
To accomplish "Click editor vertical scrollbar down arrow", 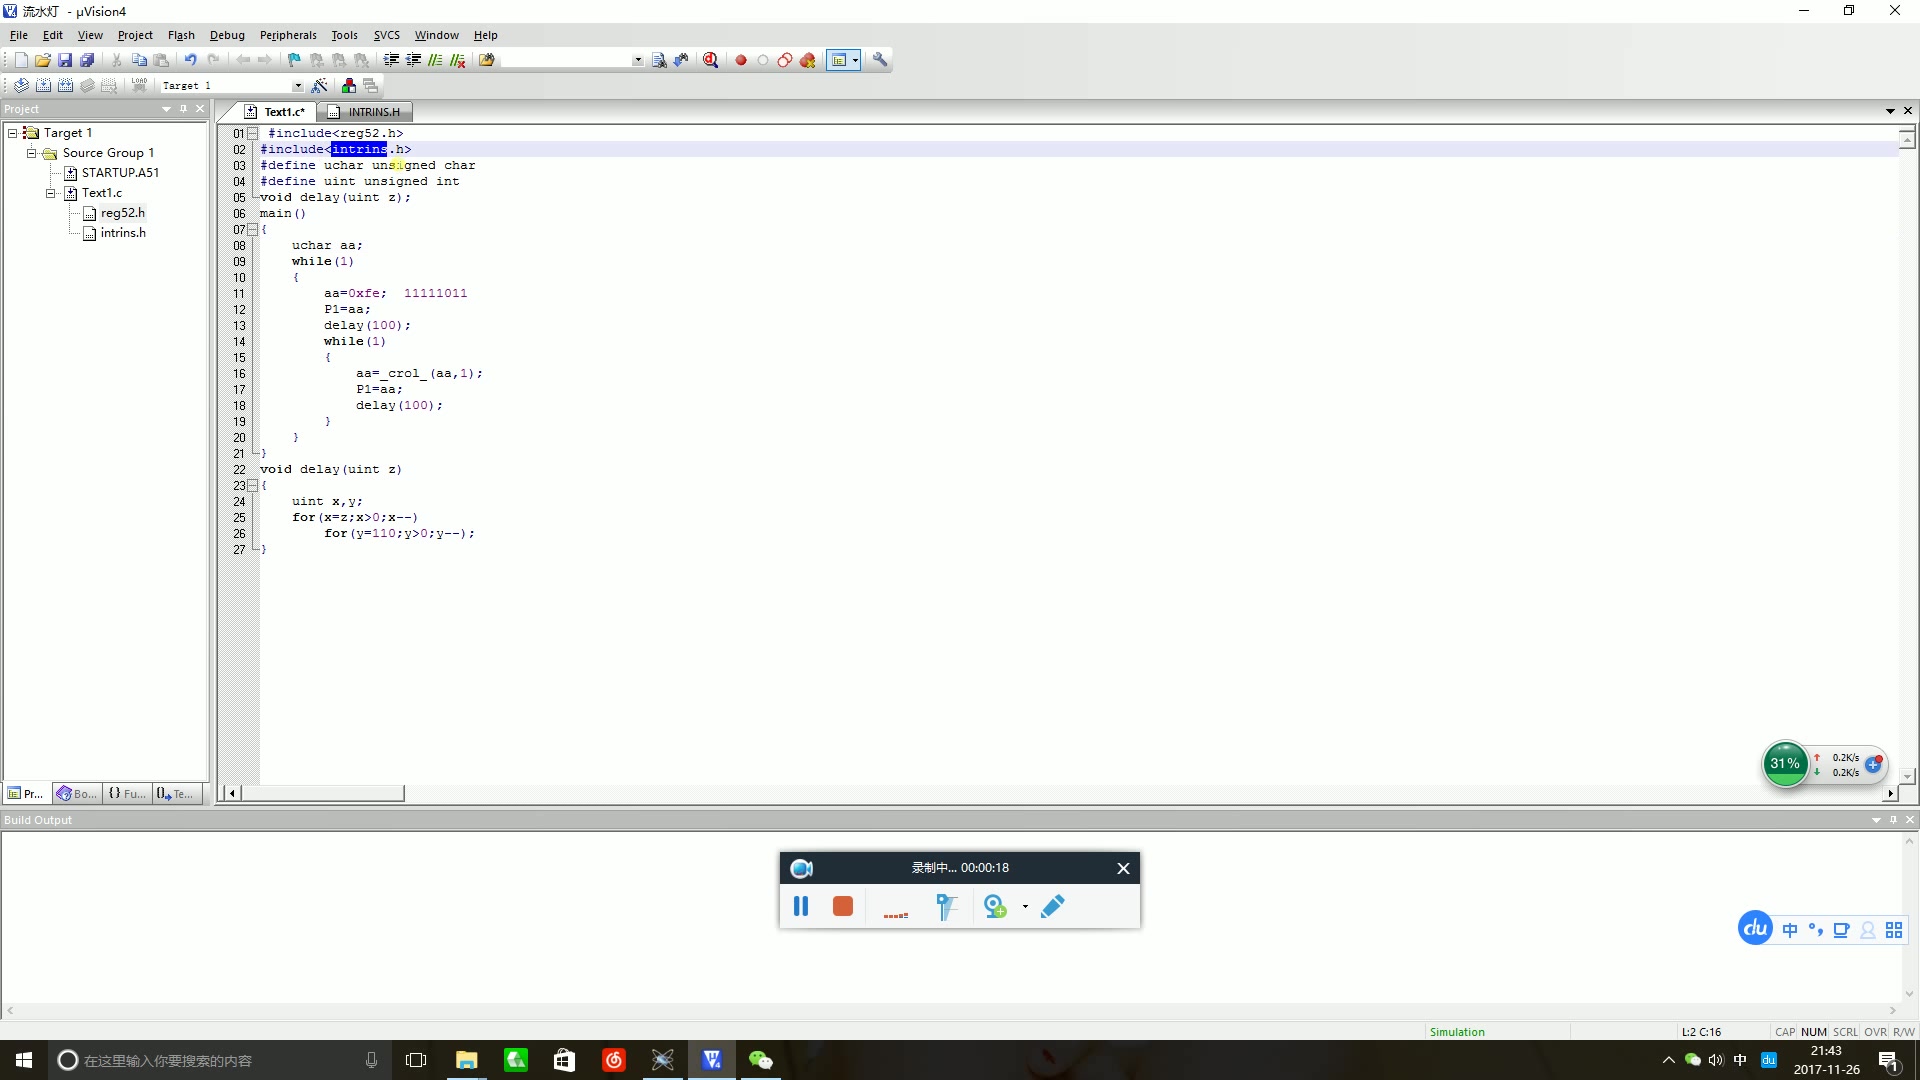I will [1907, 776].
